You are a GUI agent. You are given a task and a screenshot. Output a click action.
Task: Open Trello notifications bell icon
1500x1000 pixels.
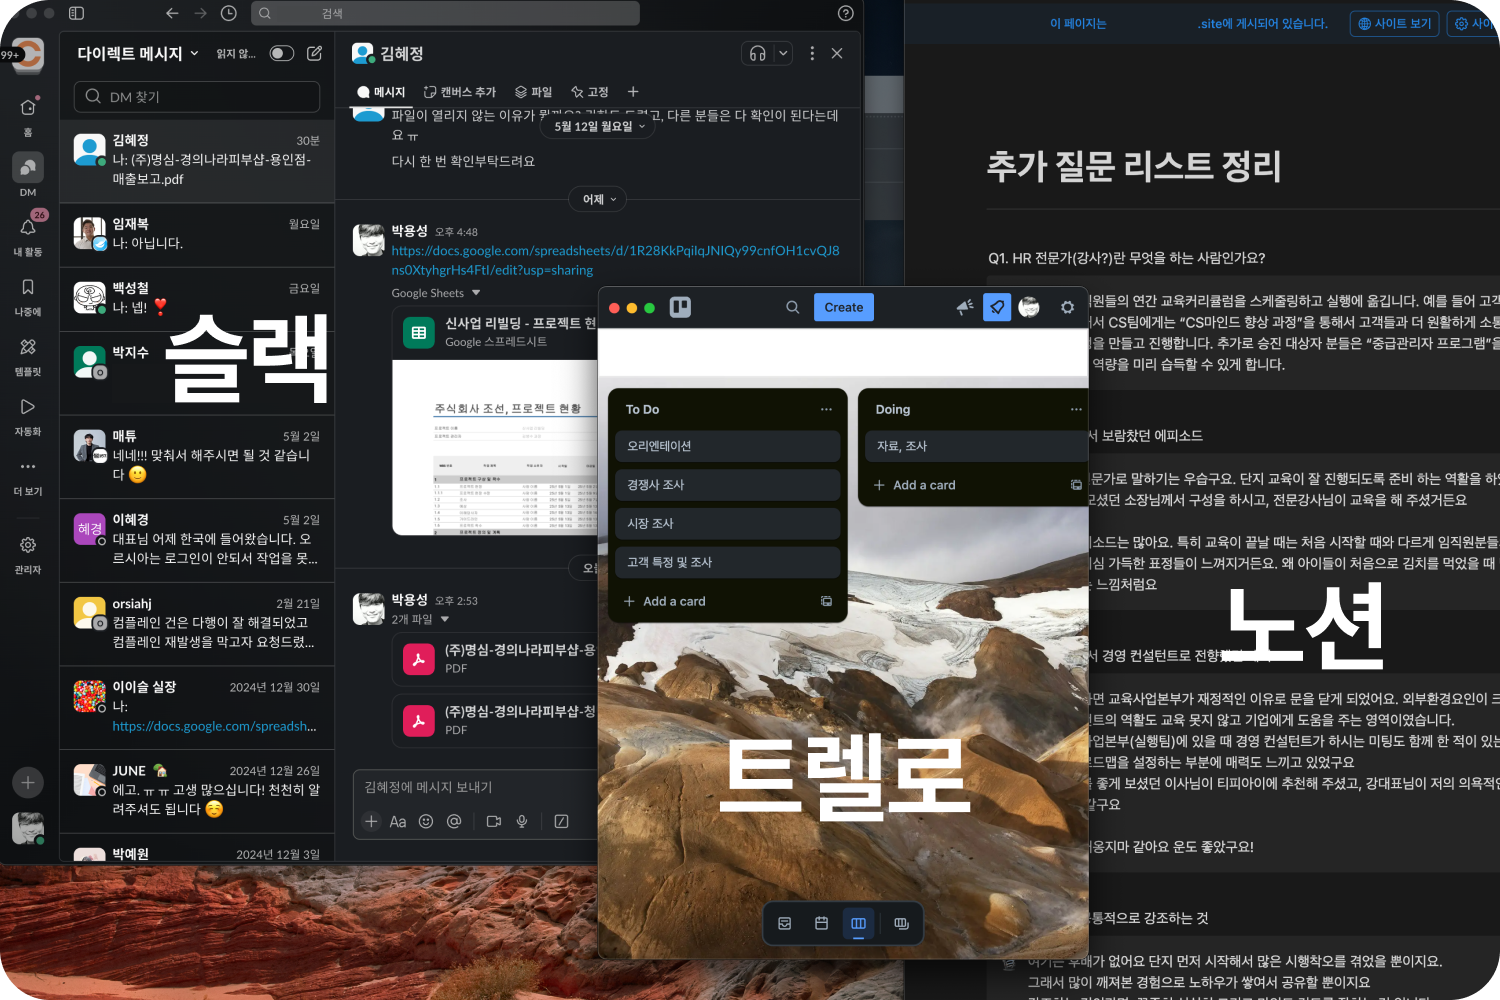[x=997, y=307]
